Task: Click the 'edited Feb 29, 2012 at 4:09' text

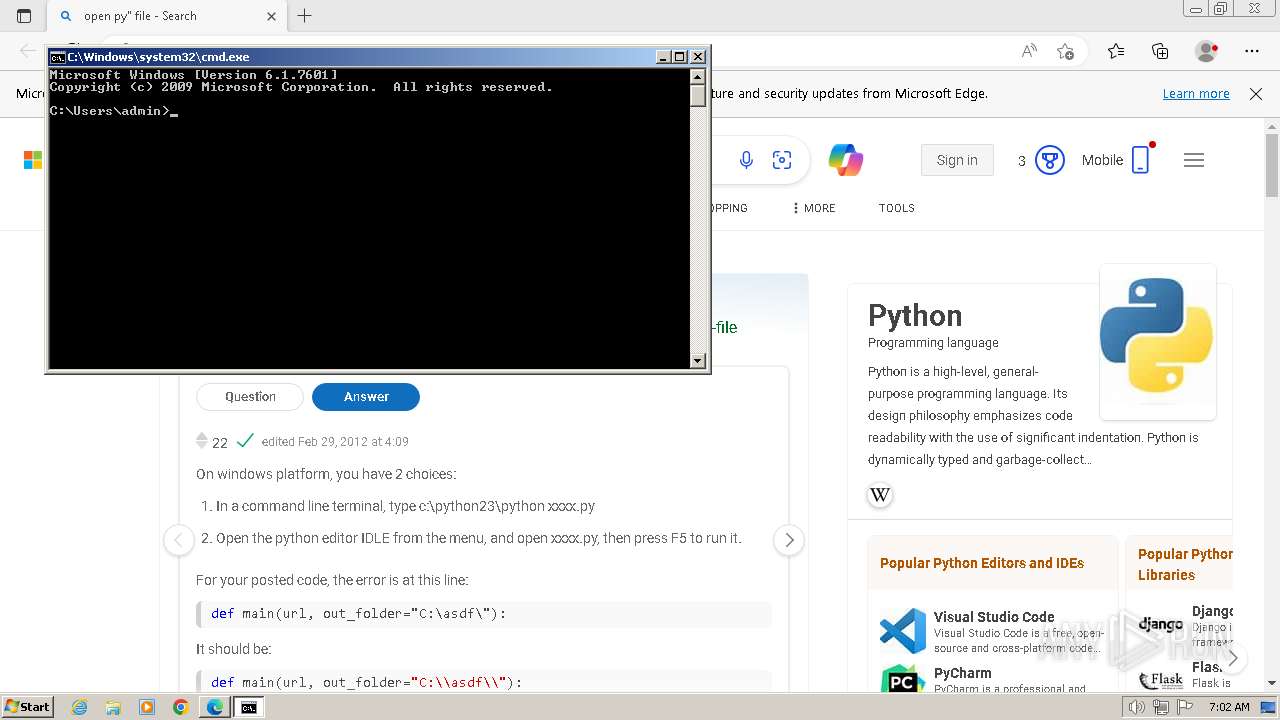Action: [335, 441]
